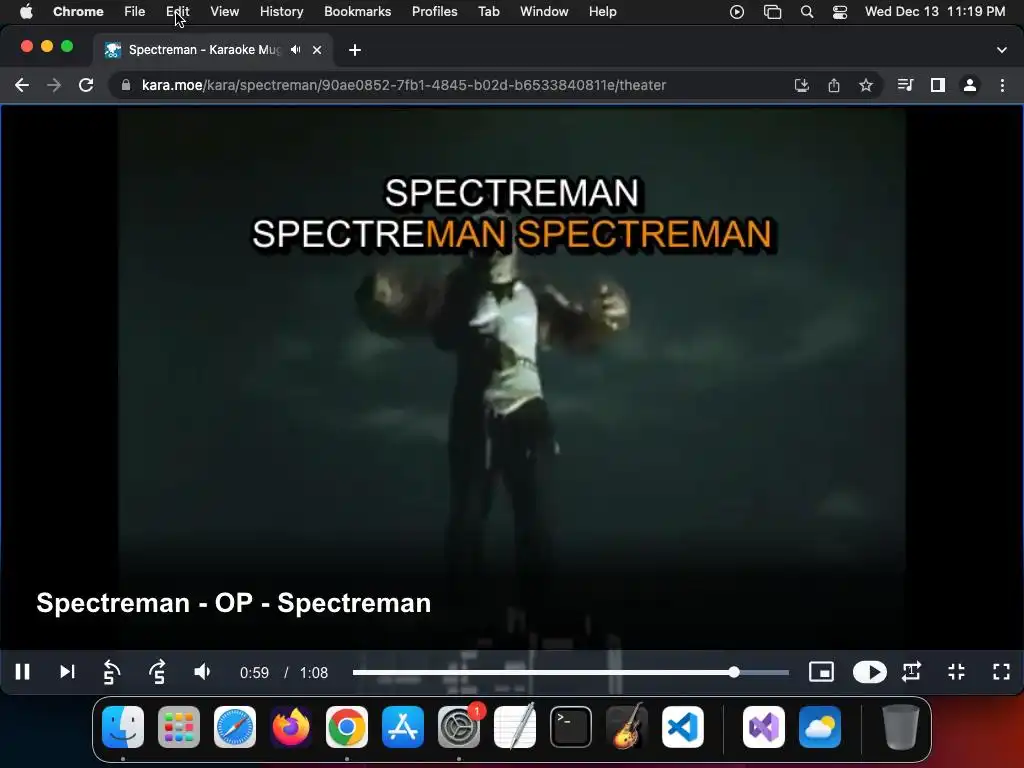Open the Edit menu
Image resolution: width=1024 pixels, height=768 pixels.
point(178,12)
